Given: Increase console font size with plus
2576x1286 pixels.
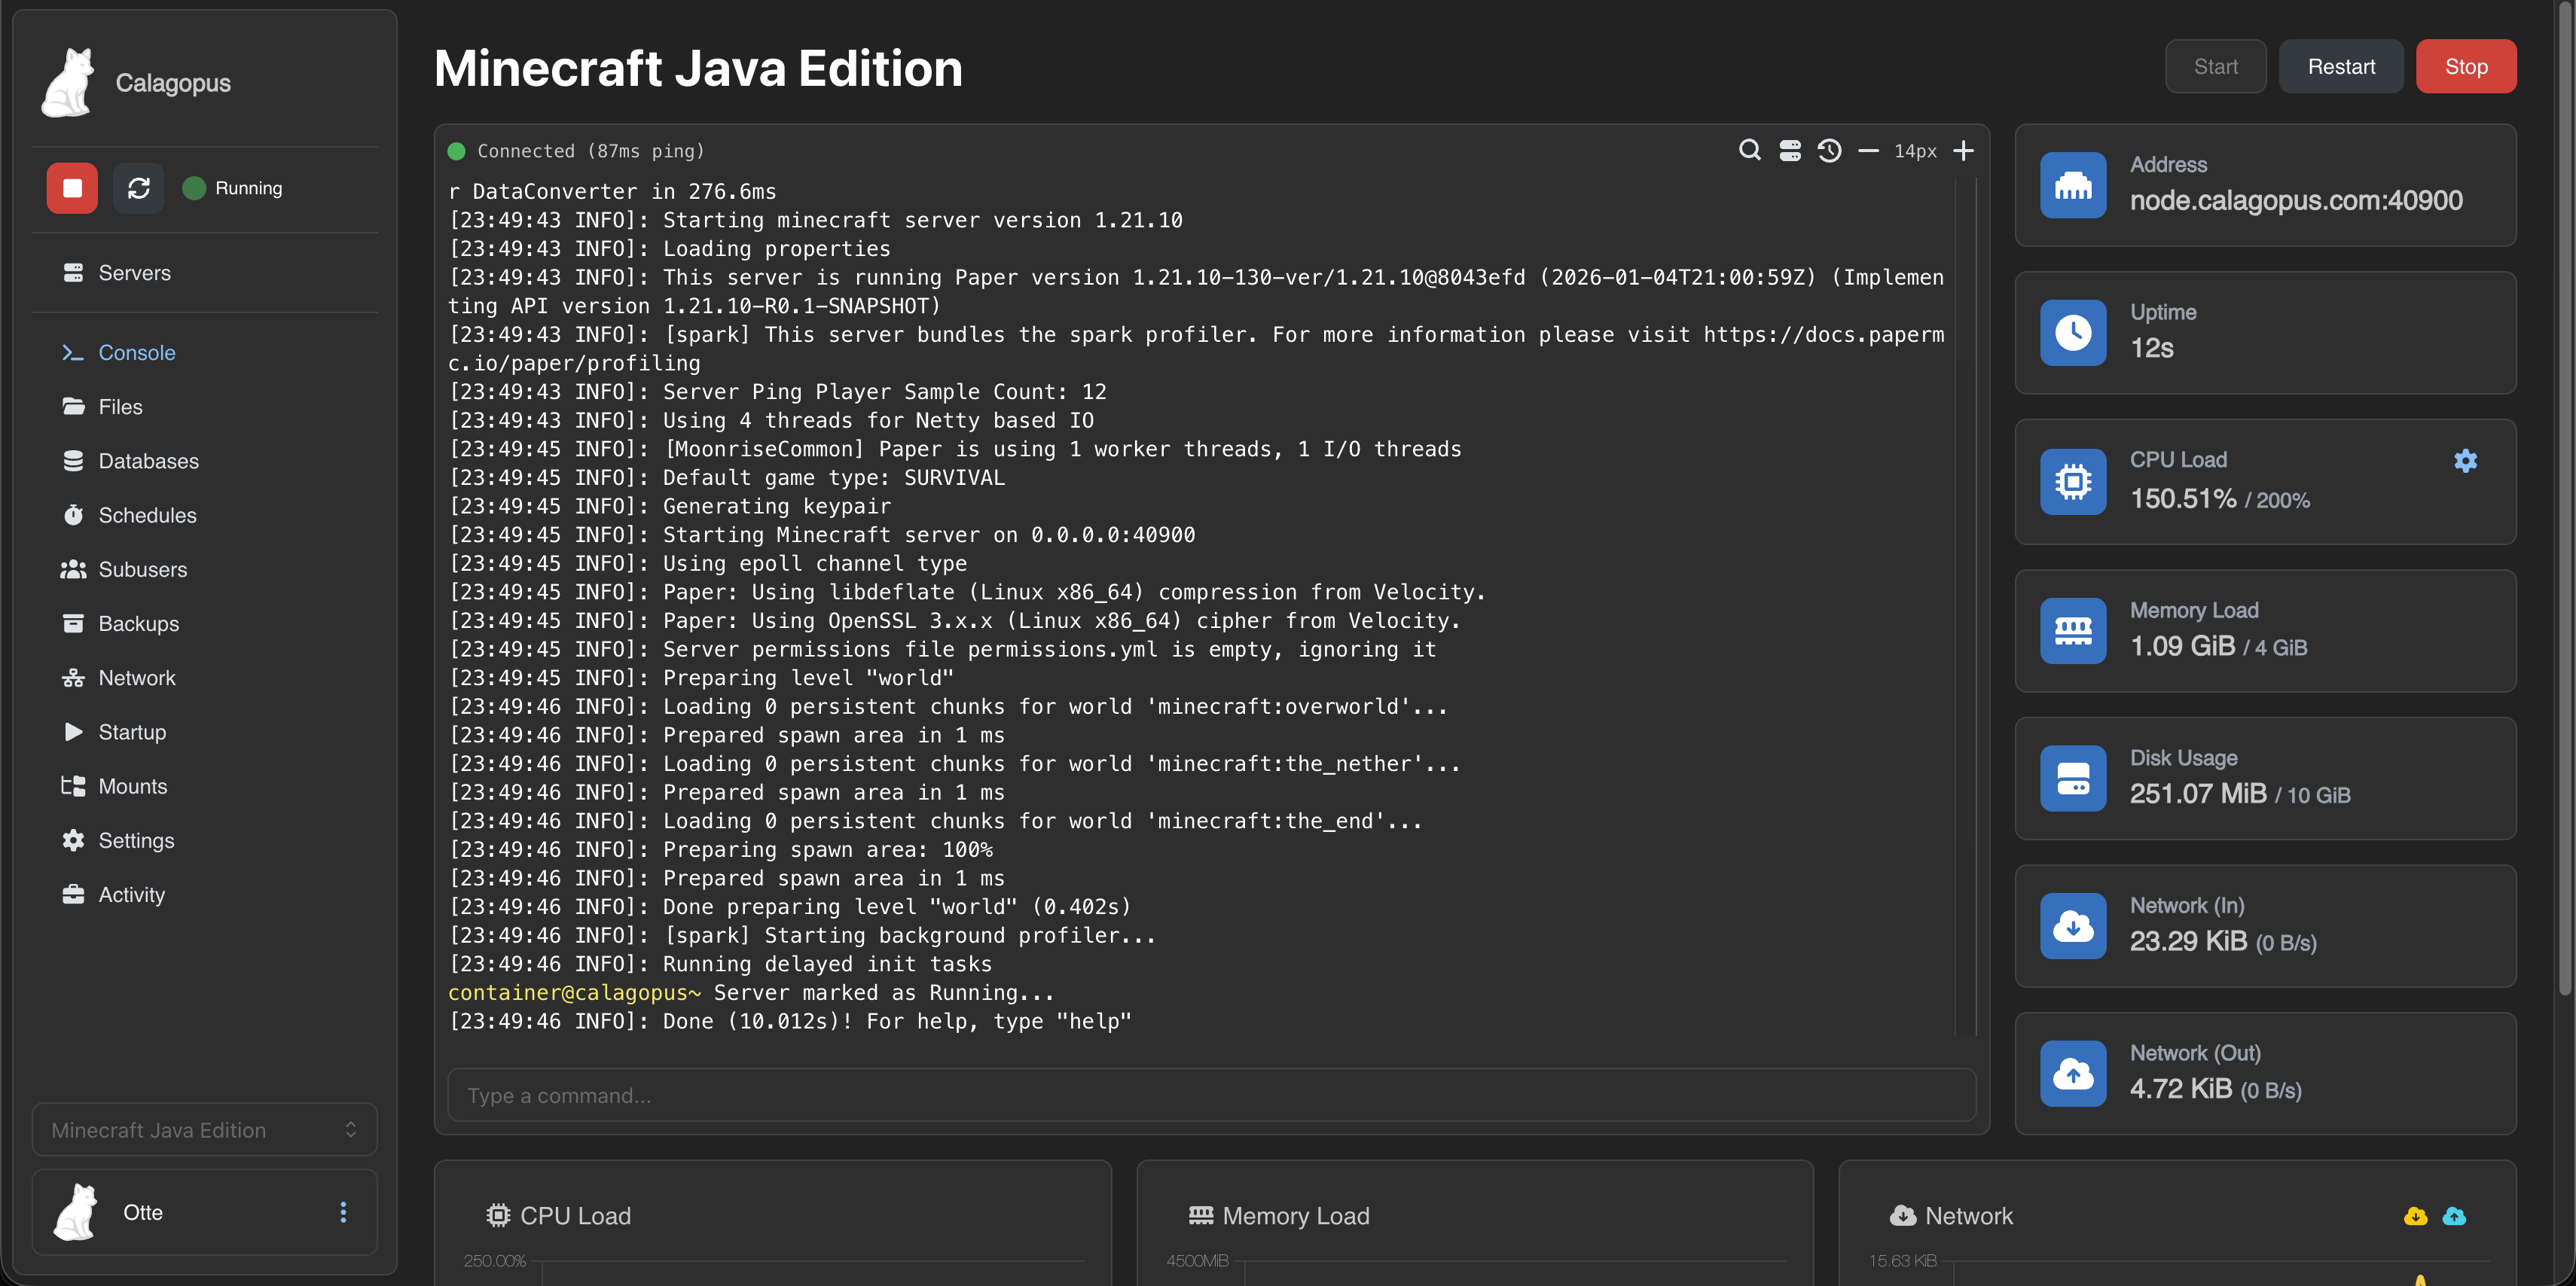Looking at the screenshot, I should [1963, 150].
